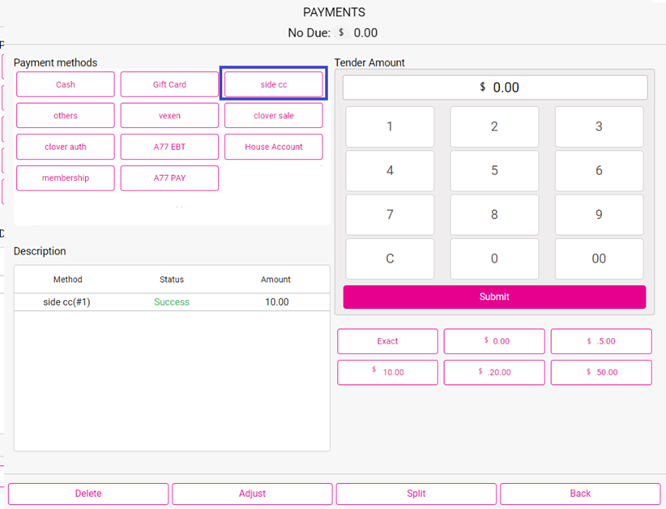Choose the A77 EBT payment method
666x509 pixels.
click(x=169, y=147)
